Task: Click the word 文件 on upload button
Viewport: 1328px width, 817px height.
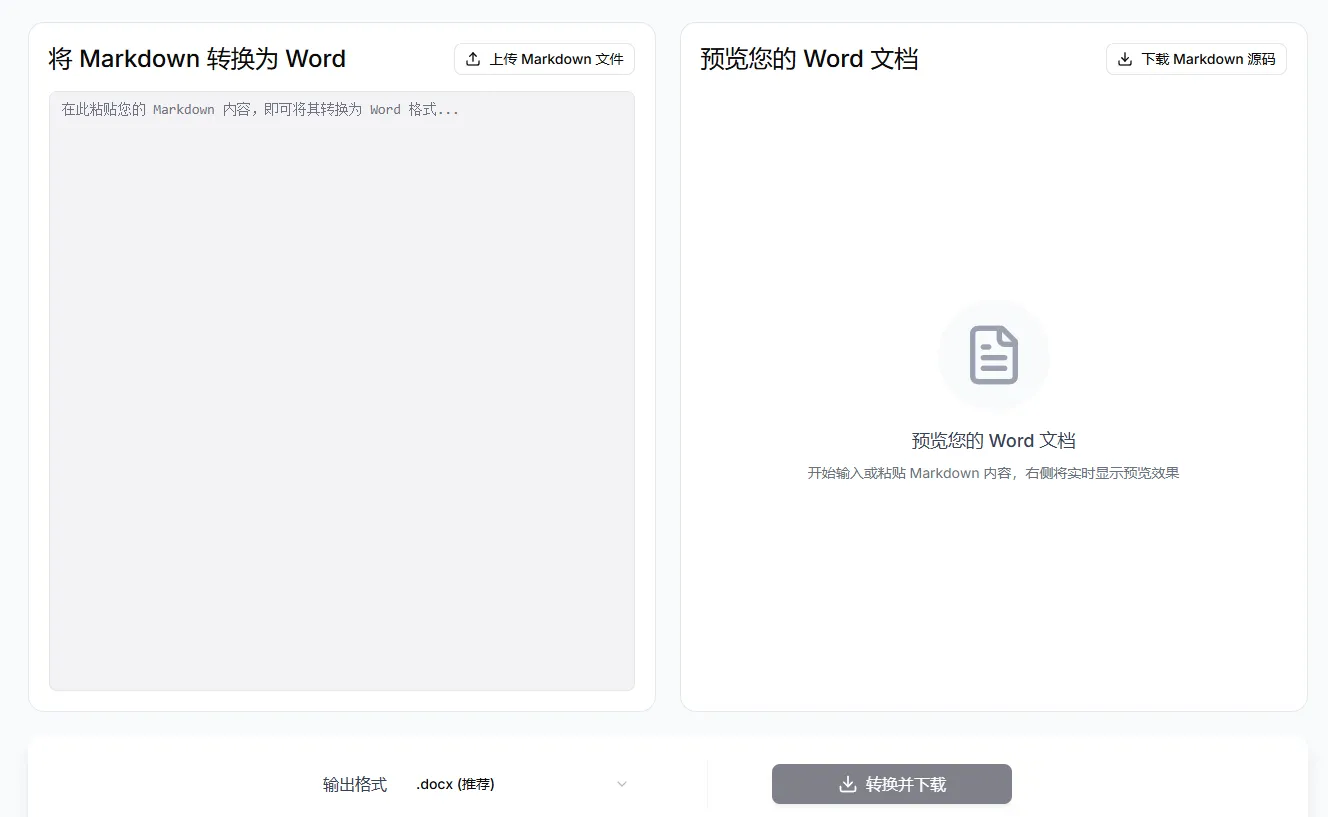Action: (609, 59)
